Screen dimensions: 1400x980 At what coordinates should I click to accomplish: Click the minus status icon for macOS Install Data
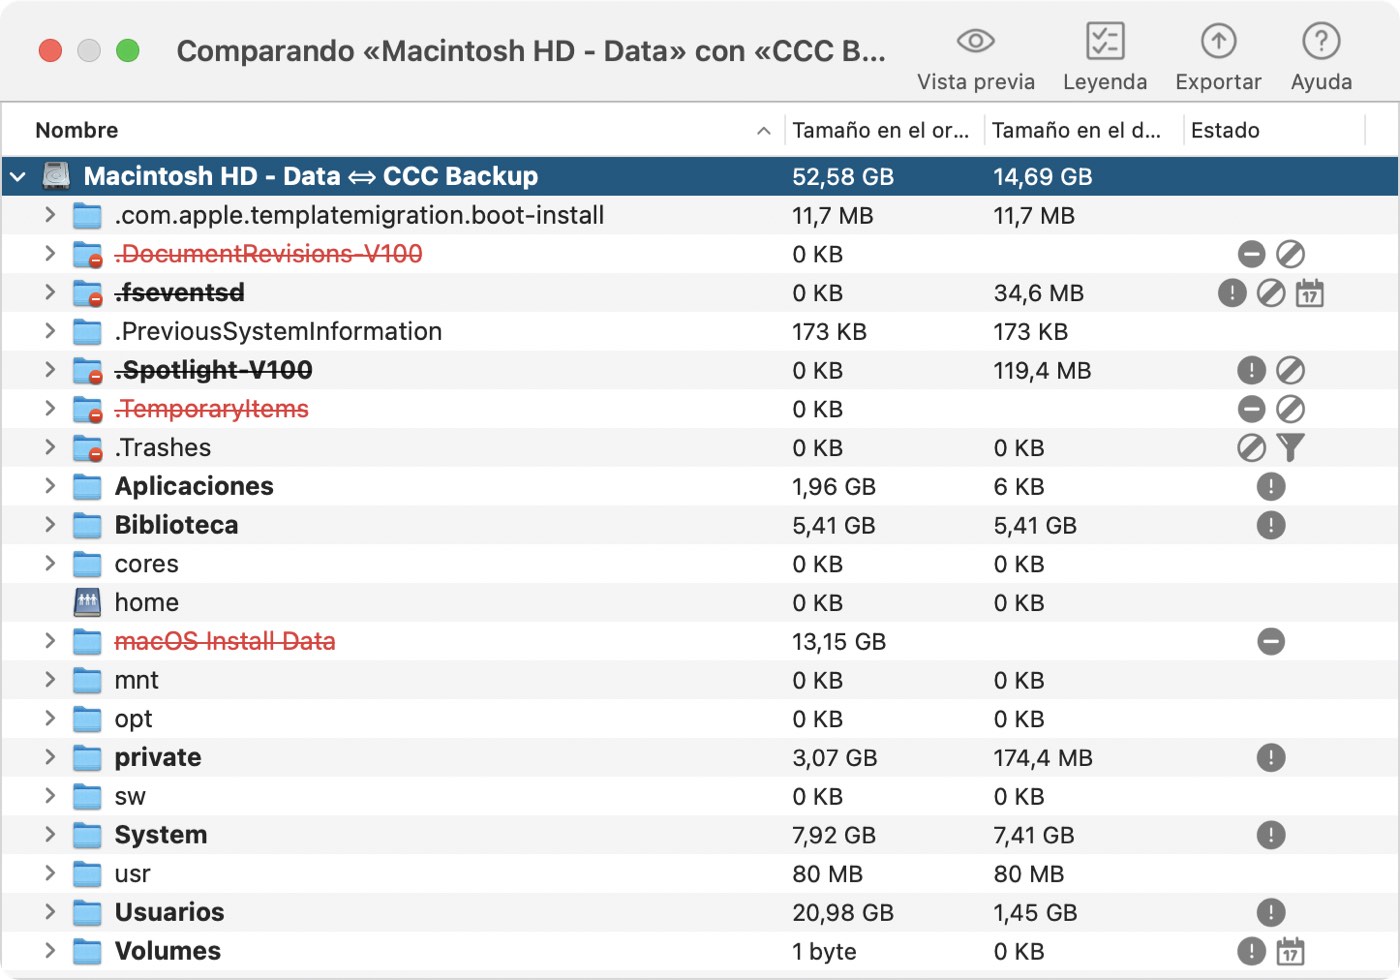click(1271, 641)
